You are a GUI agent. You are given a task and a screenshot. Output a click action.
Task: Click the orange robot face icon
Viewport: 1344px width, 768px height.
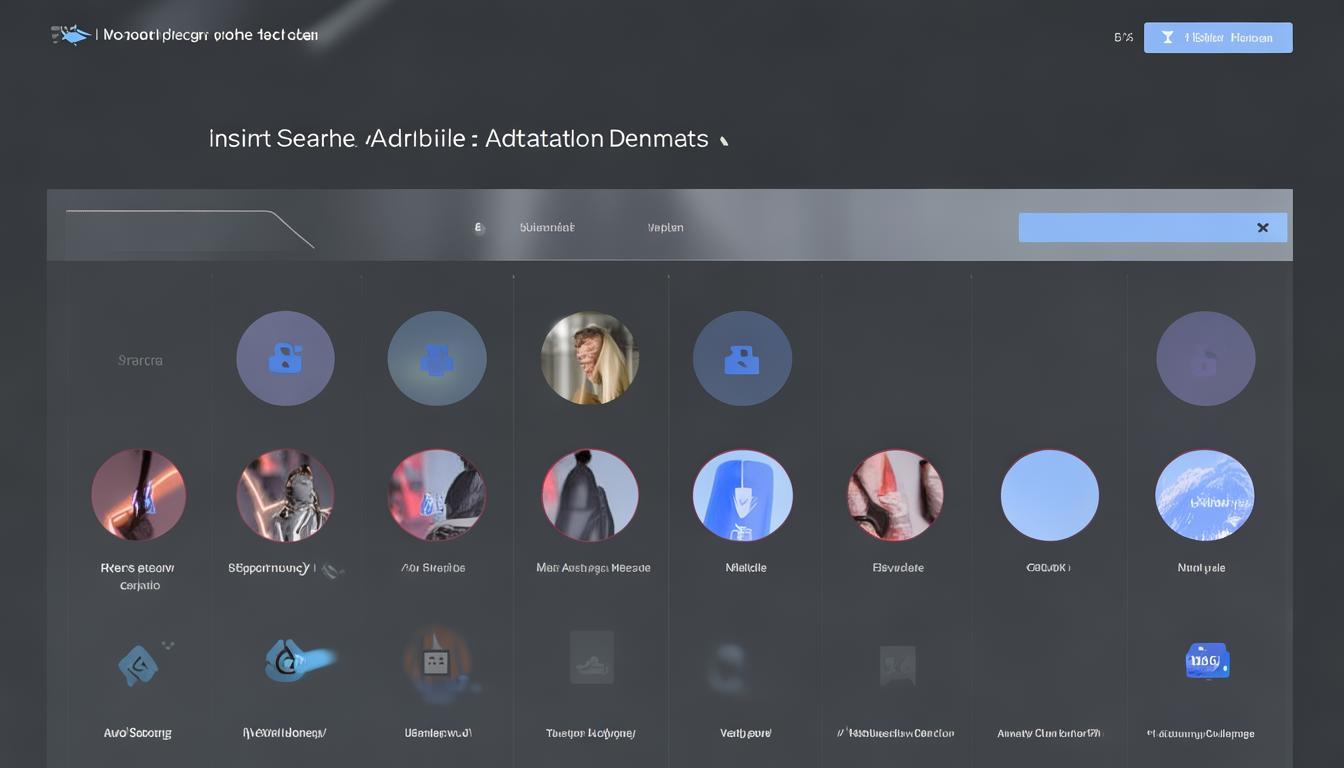pos(436,661)
